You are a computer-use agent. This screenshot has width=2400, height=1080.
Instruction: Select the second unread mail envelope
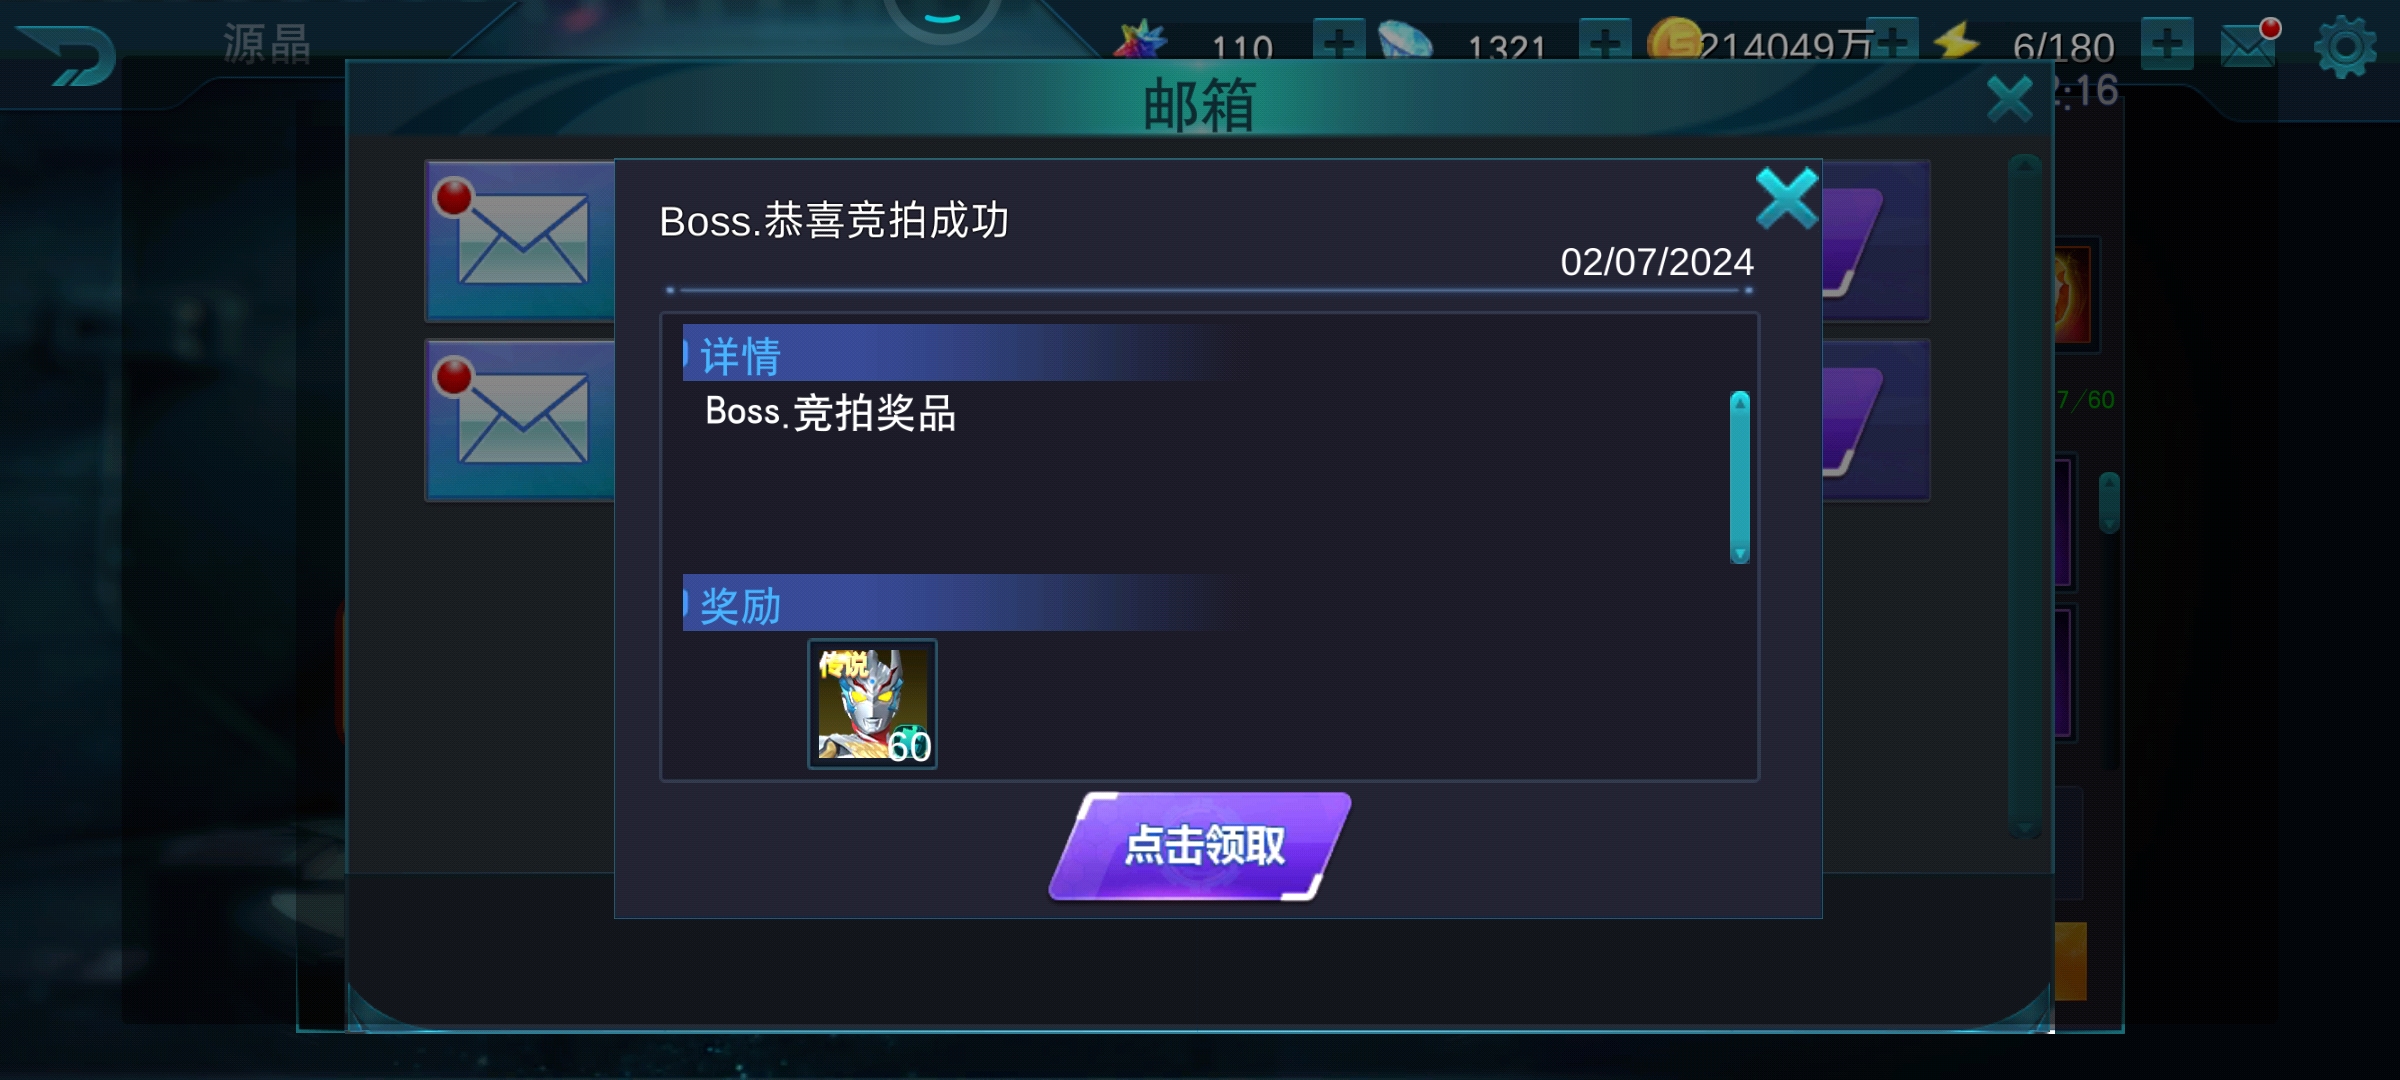point(520,420)
